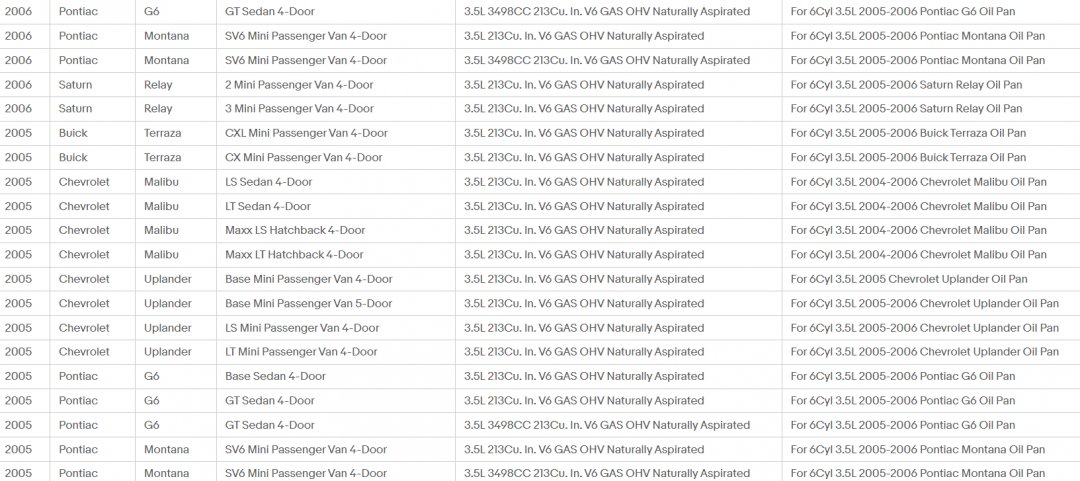1080x481 pixels.
Task: Select the CXL Mini Passenger Van trim cell
Action: coord(335,133)
